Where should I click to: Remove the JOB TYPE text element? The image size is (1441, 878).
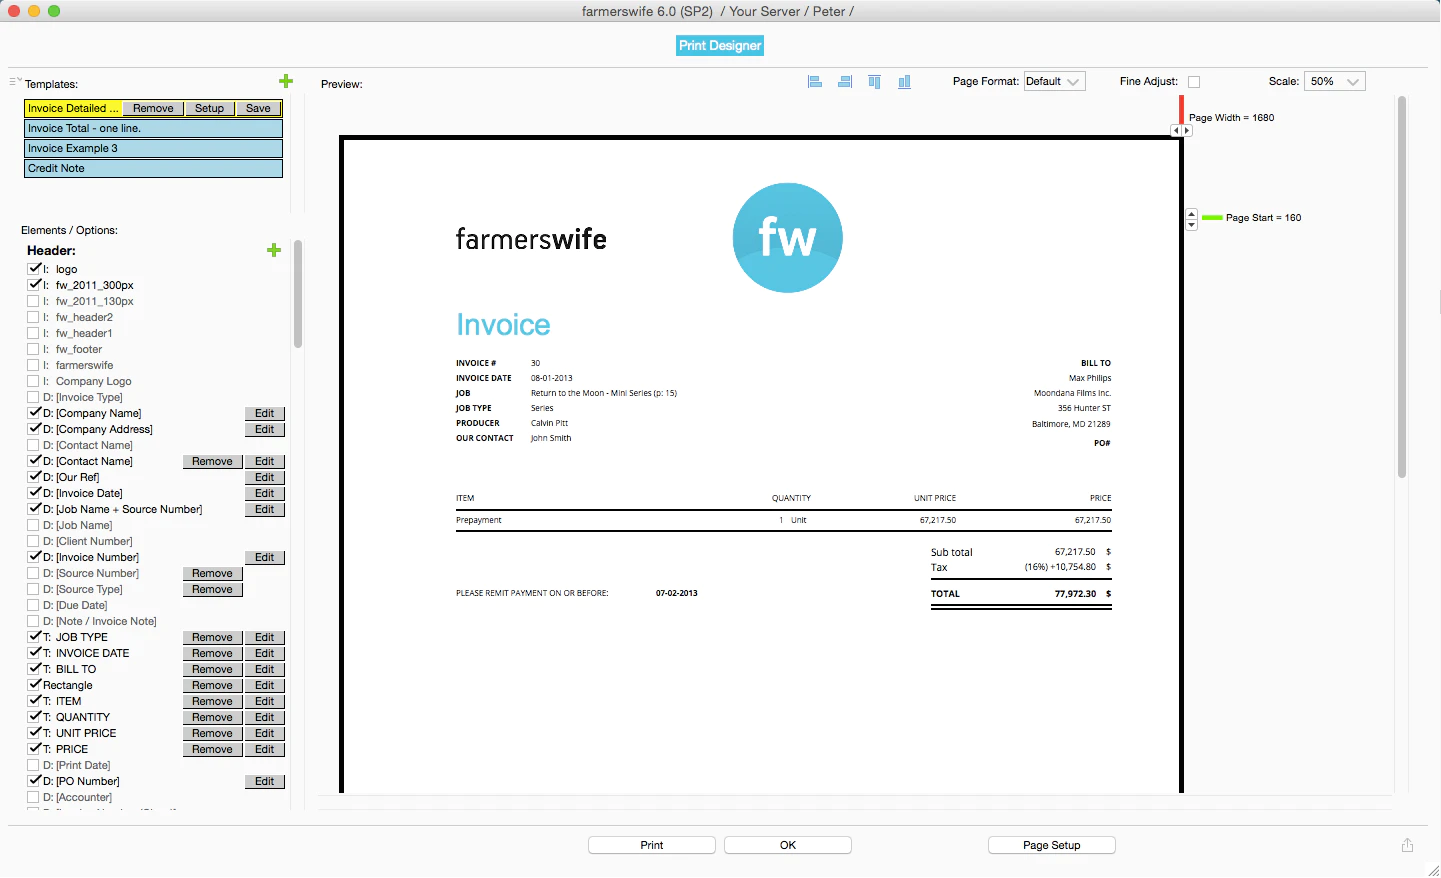point(213,637)
